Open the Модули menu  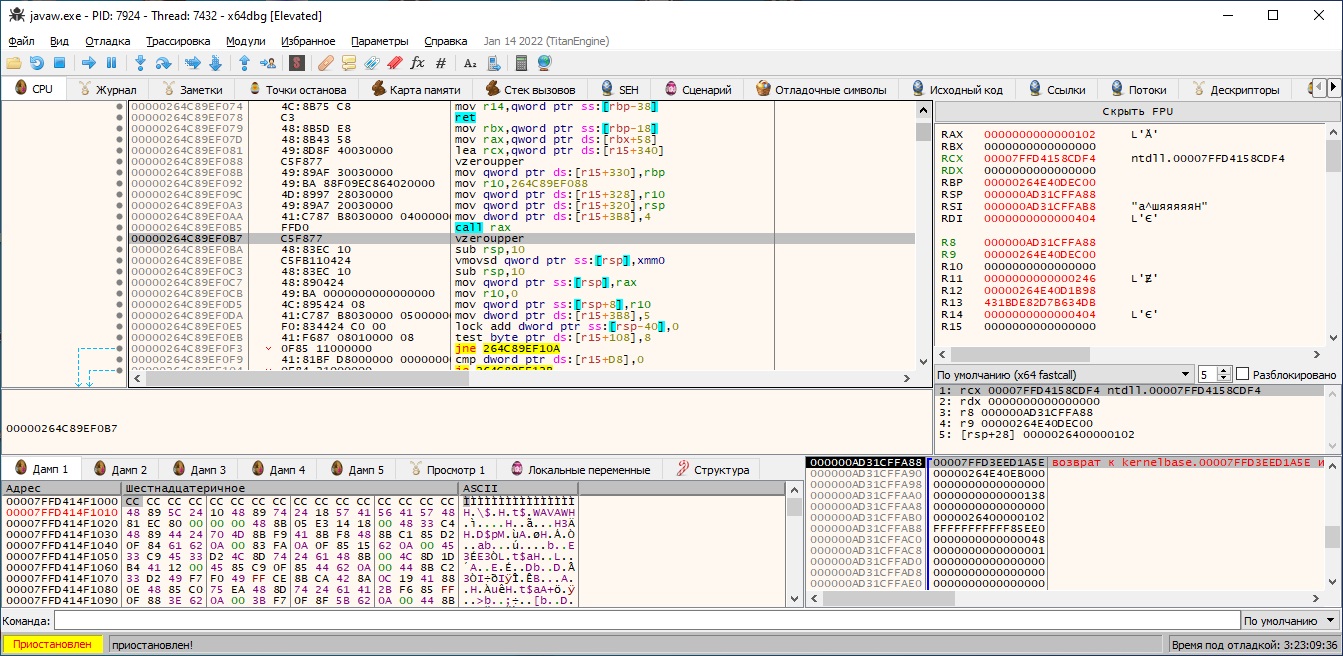[246, 41]
